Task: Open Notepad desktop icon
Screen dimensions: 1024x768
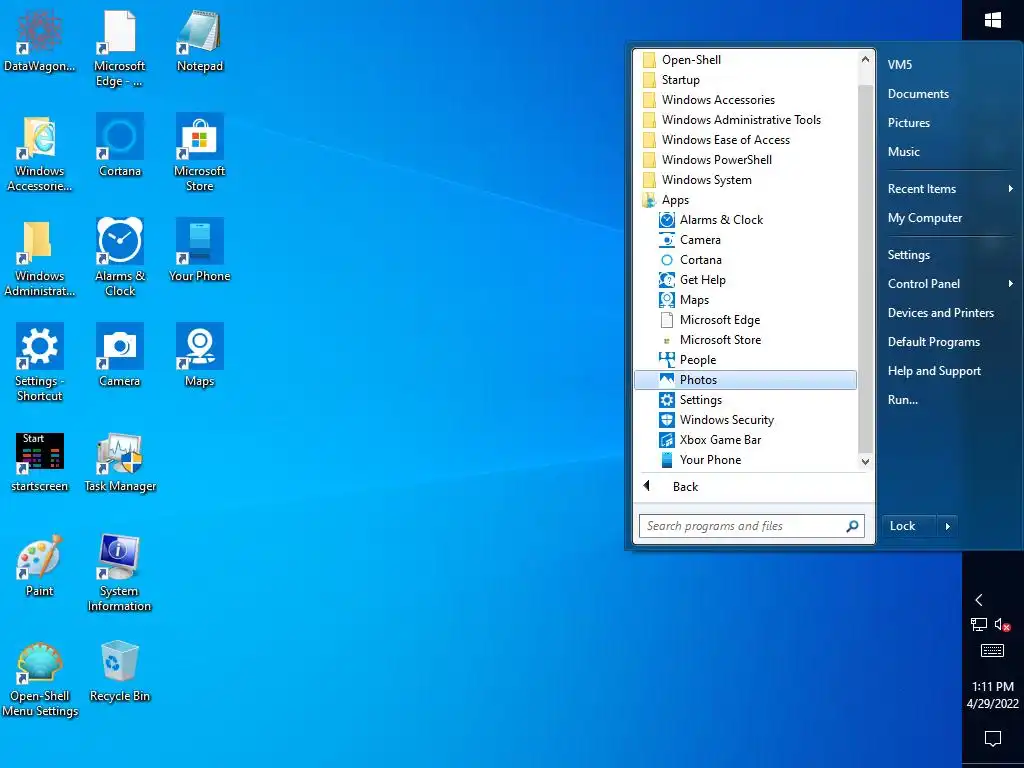Action: pos(200,41)
